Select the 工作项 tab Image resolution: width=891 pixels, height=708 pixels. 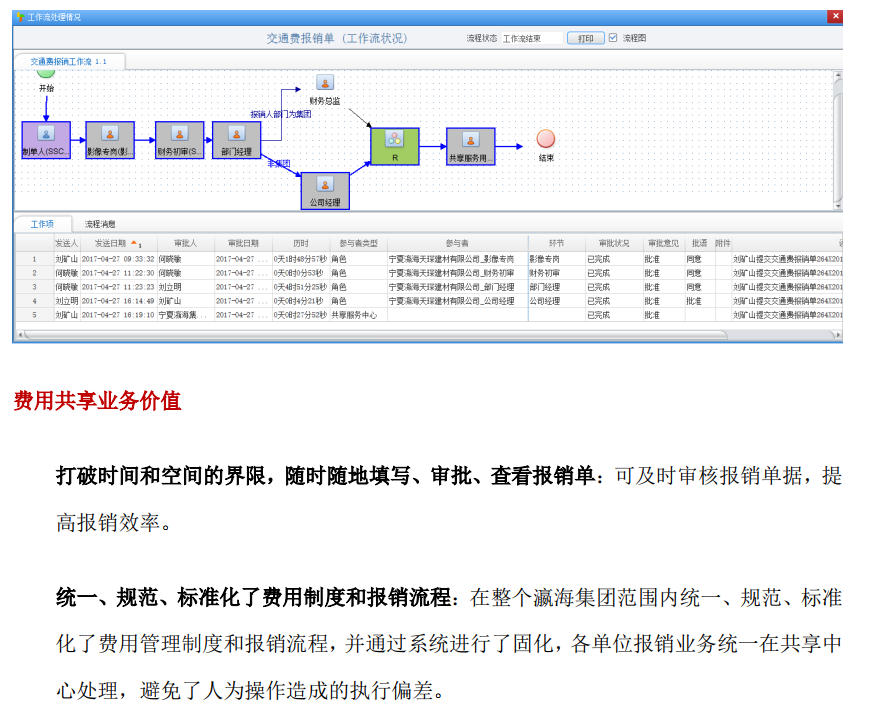coord(42,224)
